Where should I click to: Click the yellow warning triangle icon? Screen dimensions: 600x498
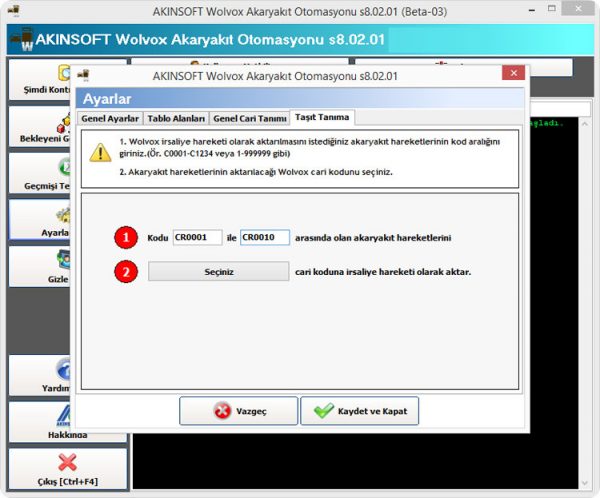pyautogui.click(x=100, y=152)
